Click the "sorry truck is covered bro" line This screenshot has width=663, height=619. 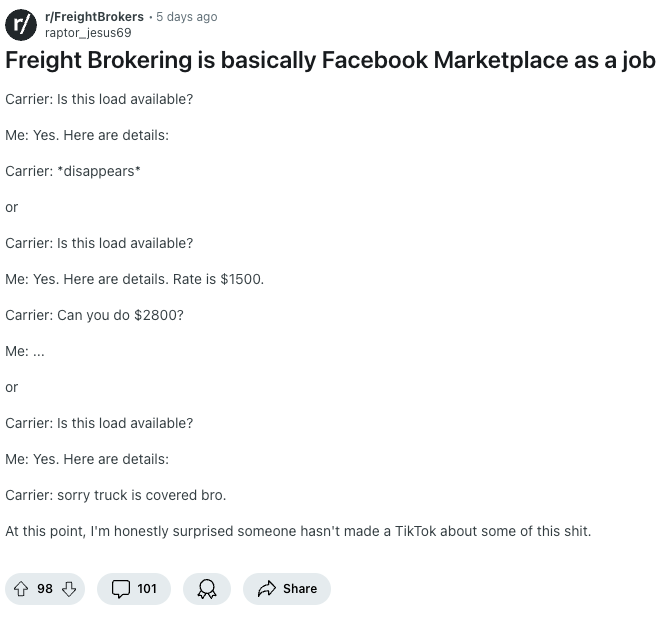click(x=116, y=495)
